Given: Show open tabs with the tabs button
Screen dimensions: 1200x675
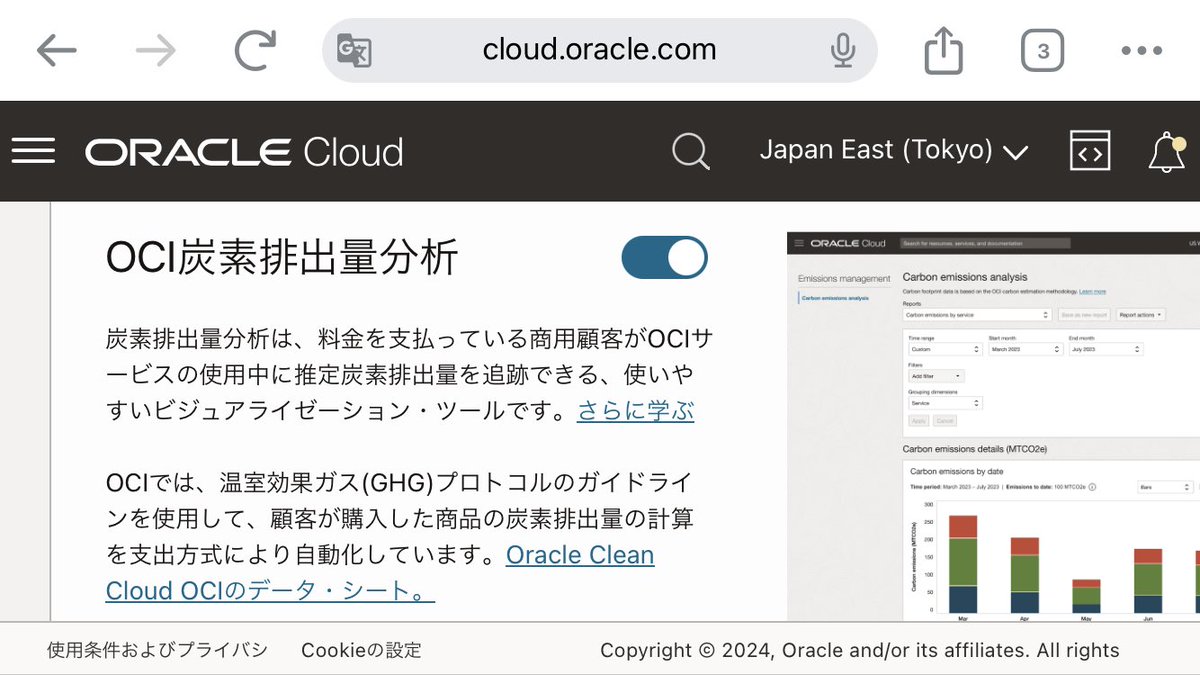Looking at the screenshot, I should tap(1043, 50).
